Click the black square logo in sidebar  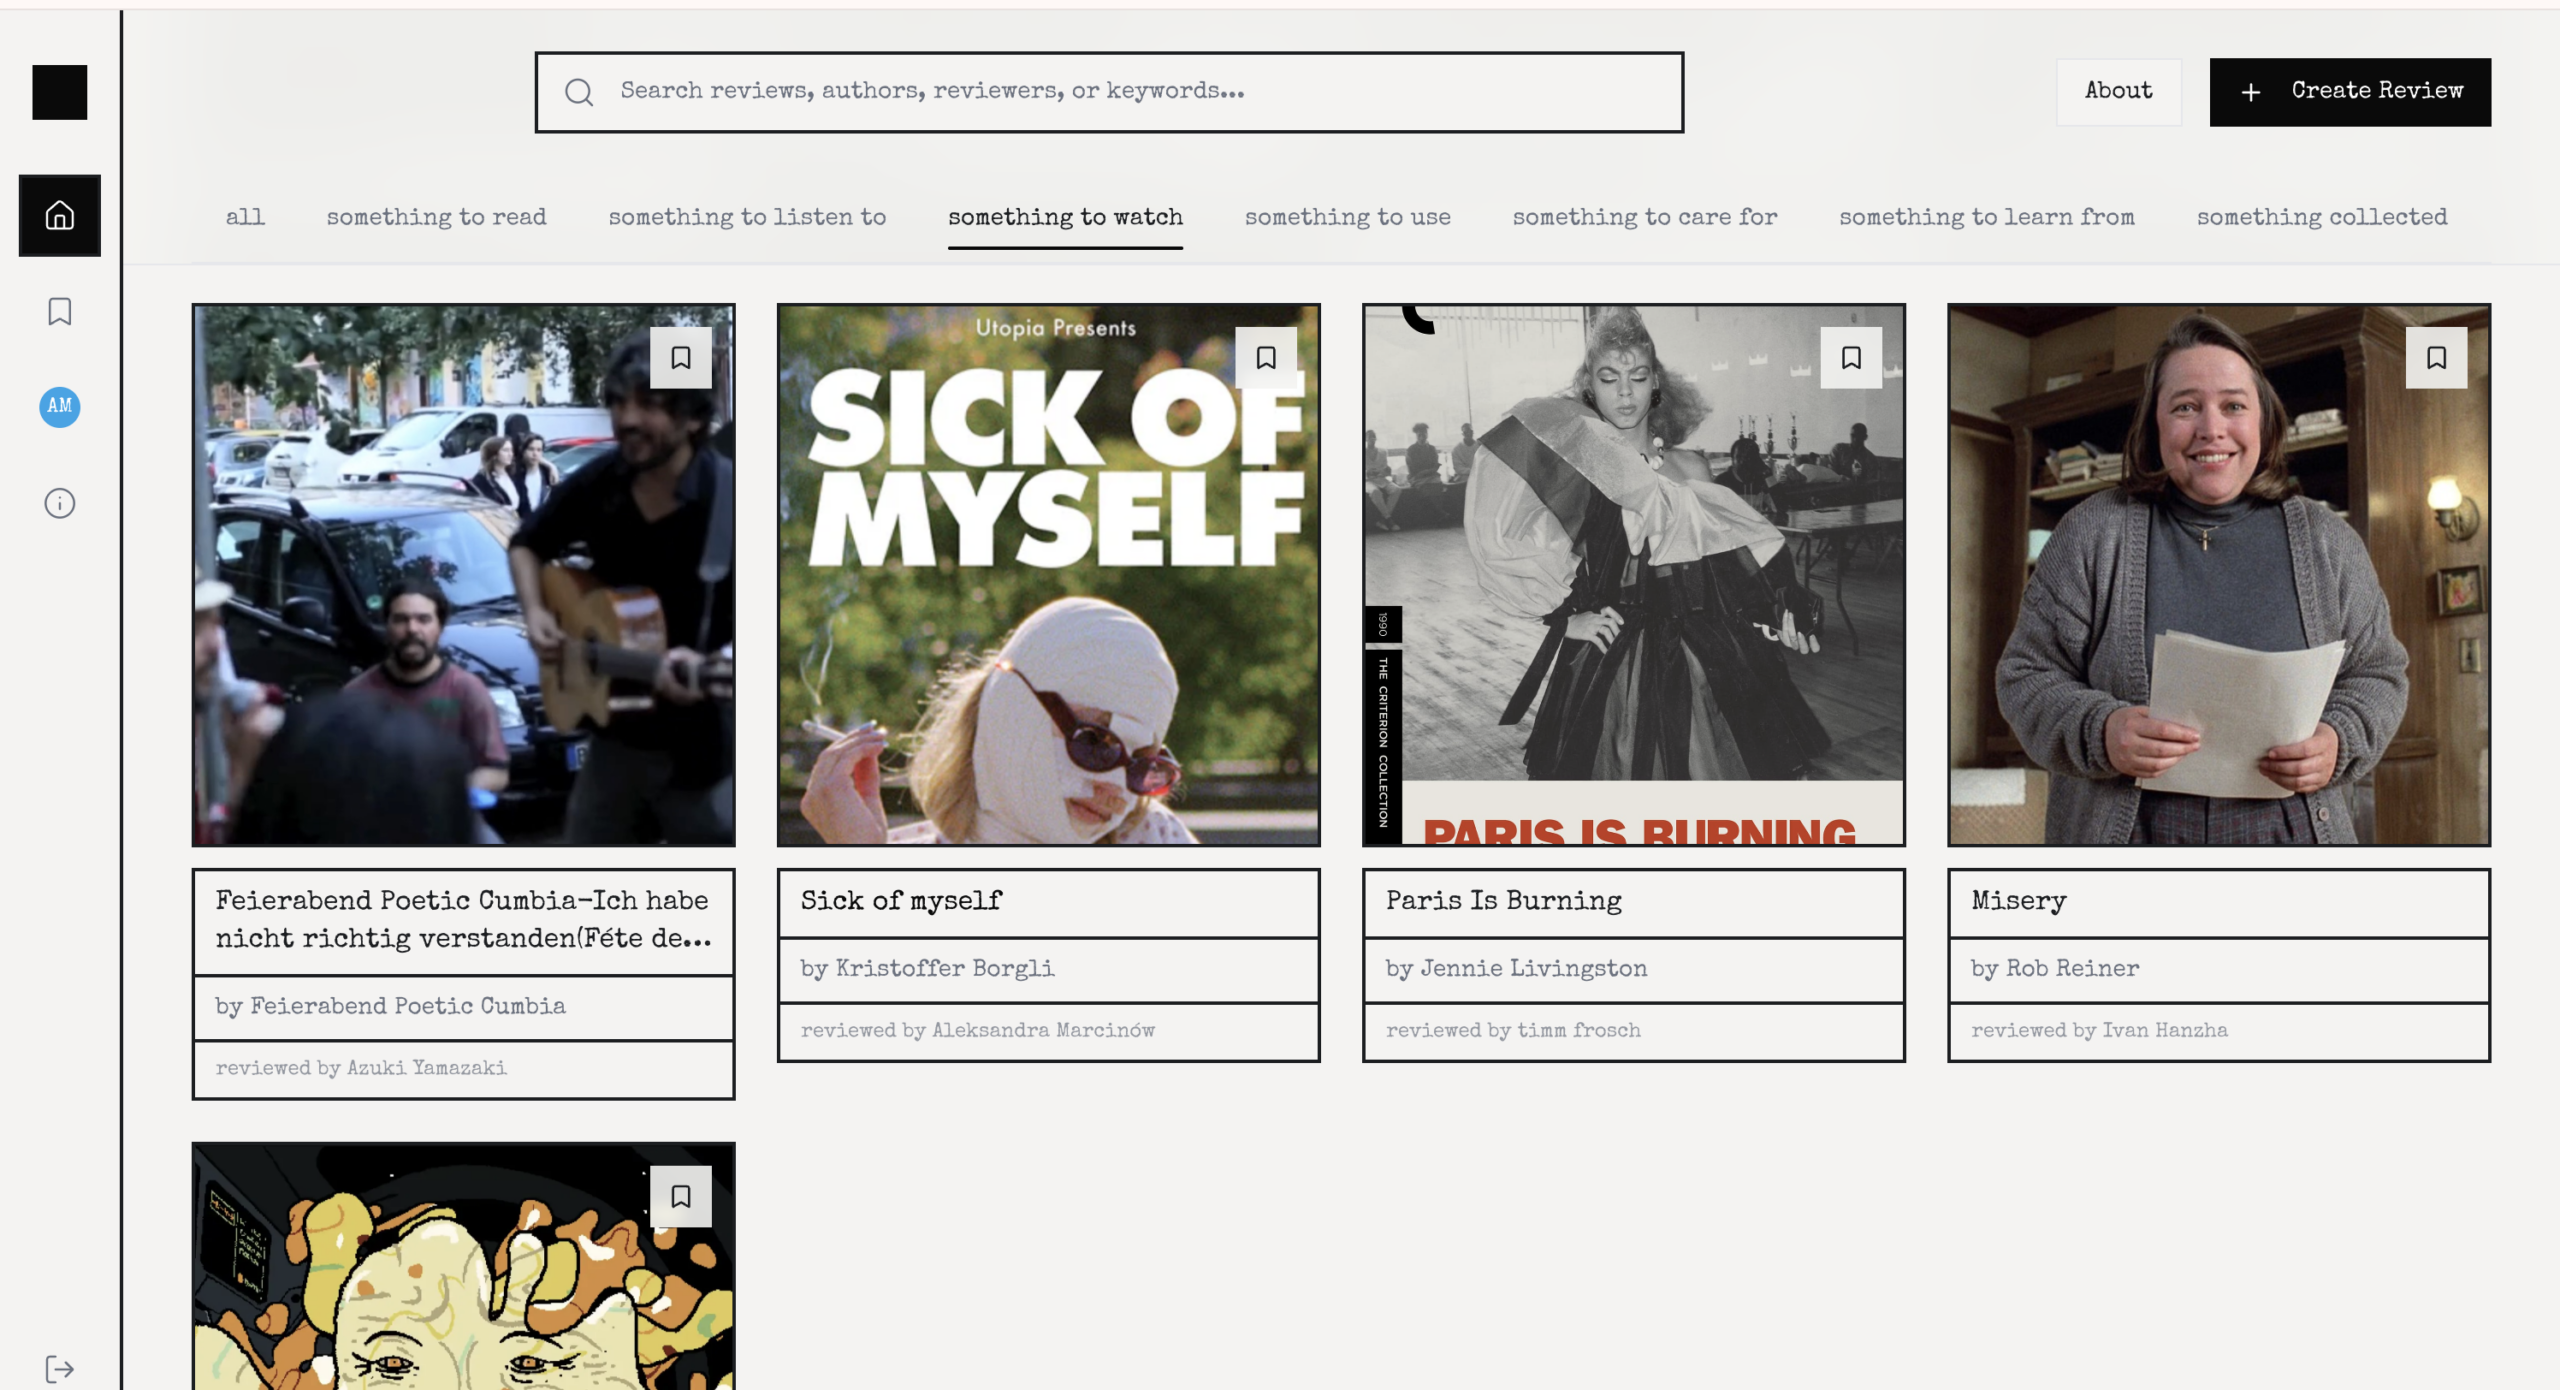pyautogui.click(x=60, y=92)
